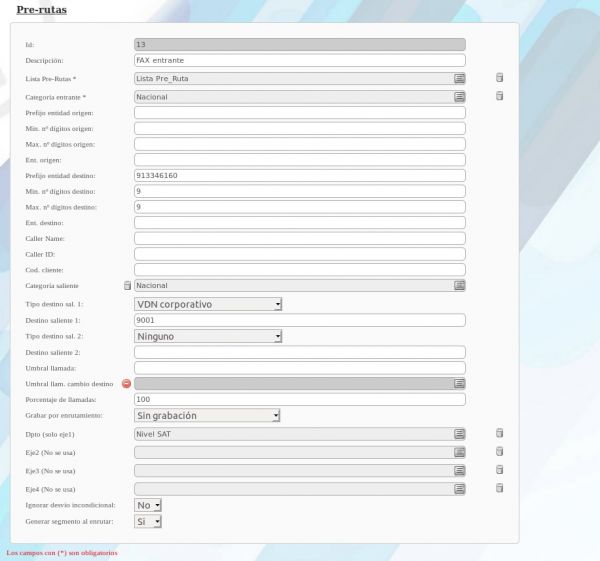The image size is (600, 561).
Task: Open list picker icon for Categoría entrante
Action: pos(459,97)
